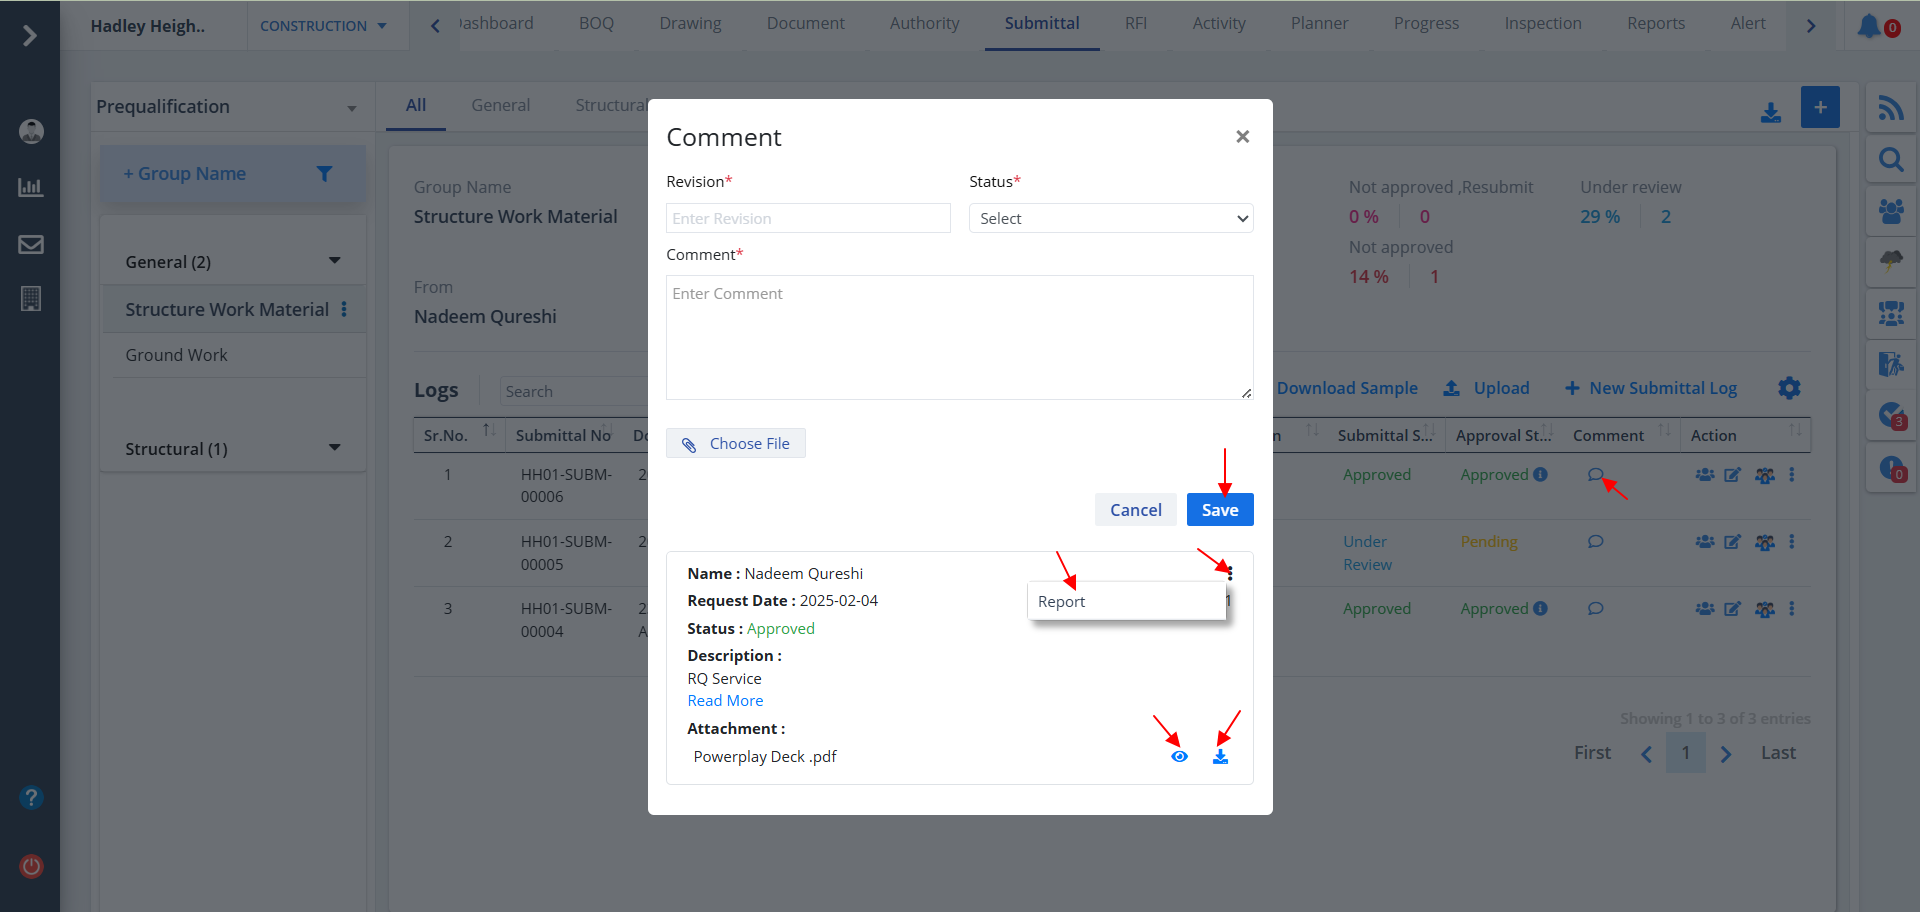Open the Status select dropdown
The height and width of the screenshot is (912, 1920).
[1110, 218]
